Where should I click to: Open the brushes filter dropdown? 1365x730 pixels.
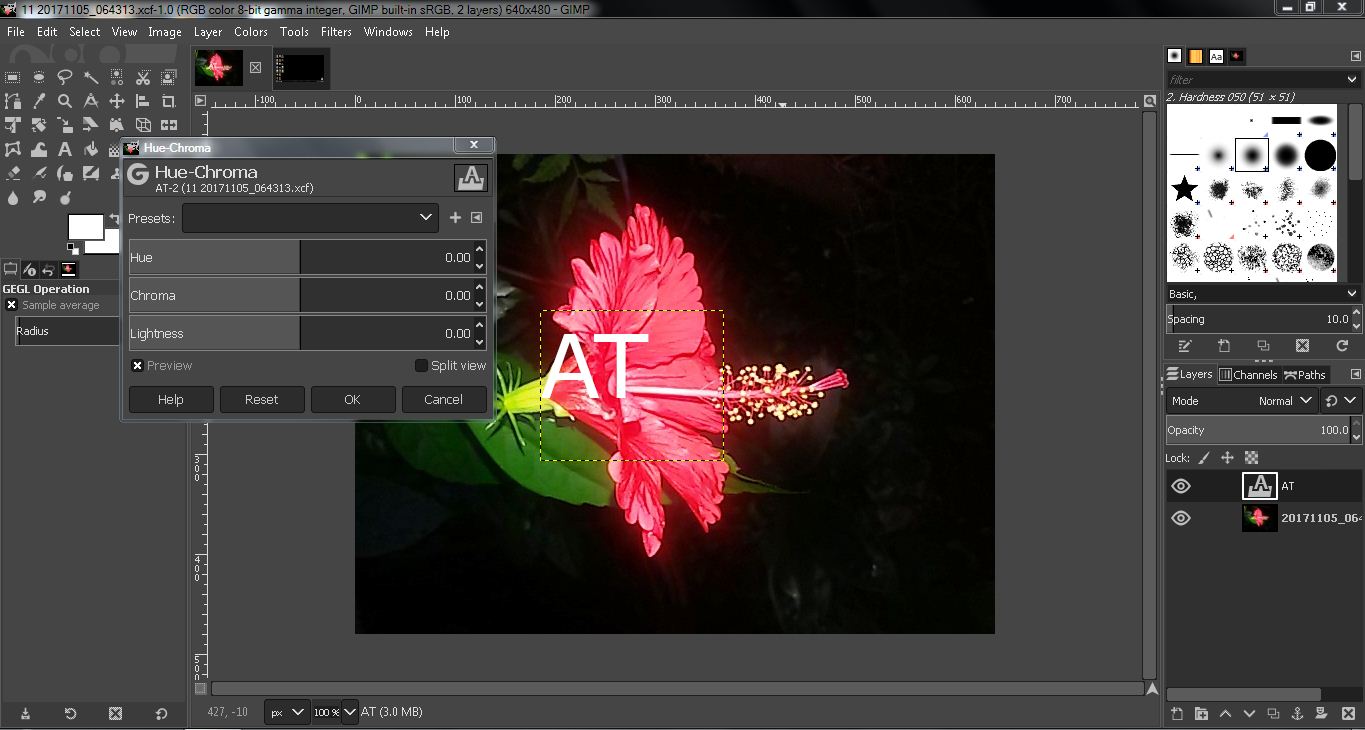pos(1351,78)
